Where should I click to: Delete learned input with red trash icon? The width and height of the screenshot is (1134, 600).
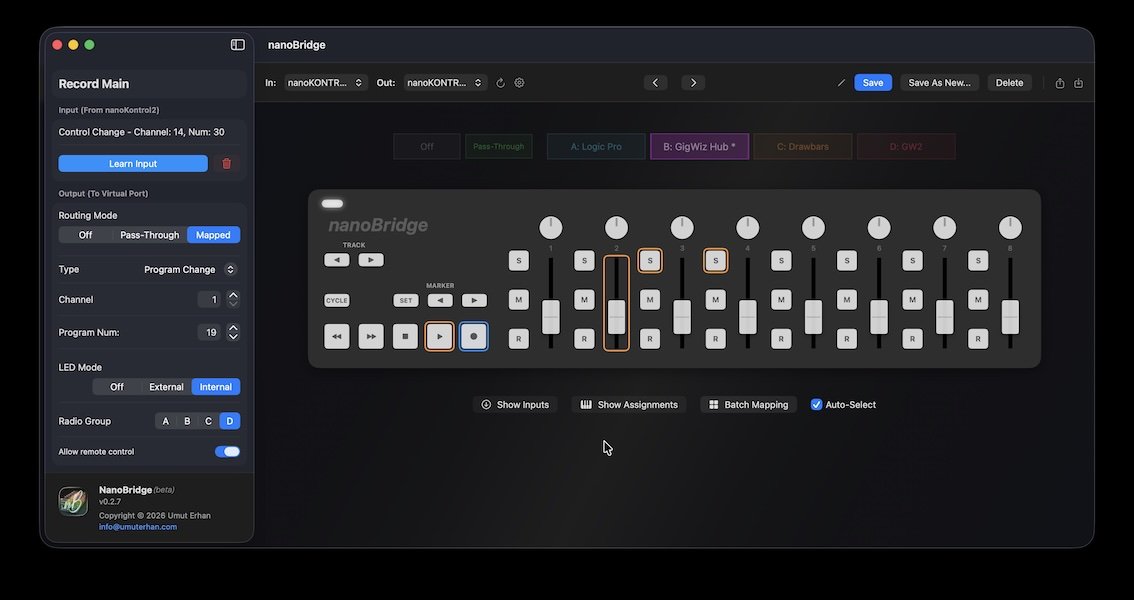point(226,163)
